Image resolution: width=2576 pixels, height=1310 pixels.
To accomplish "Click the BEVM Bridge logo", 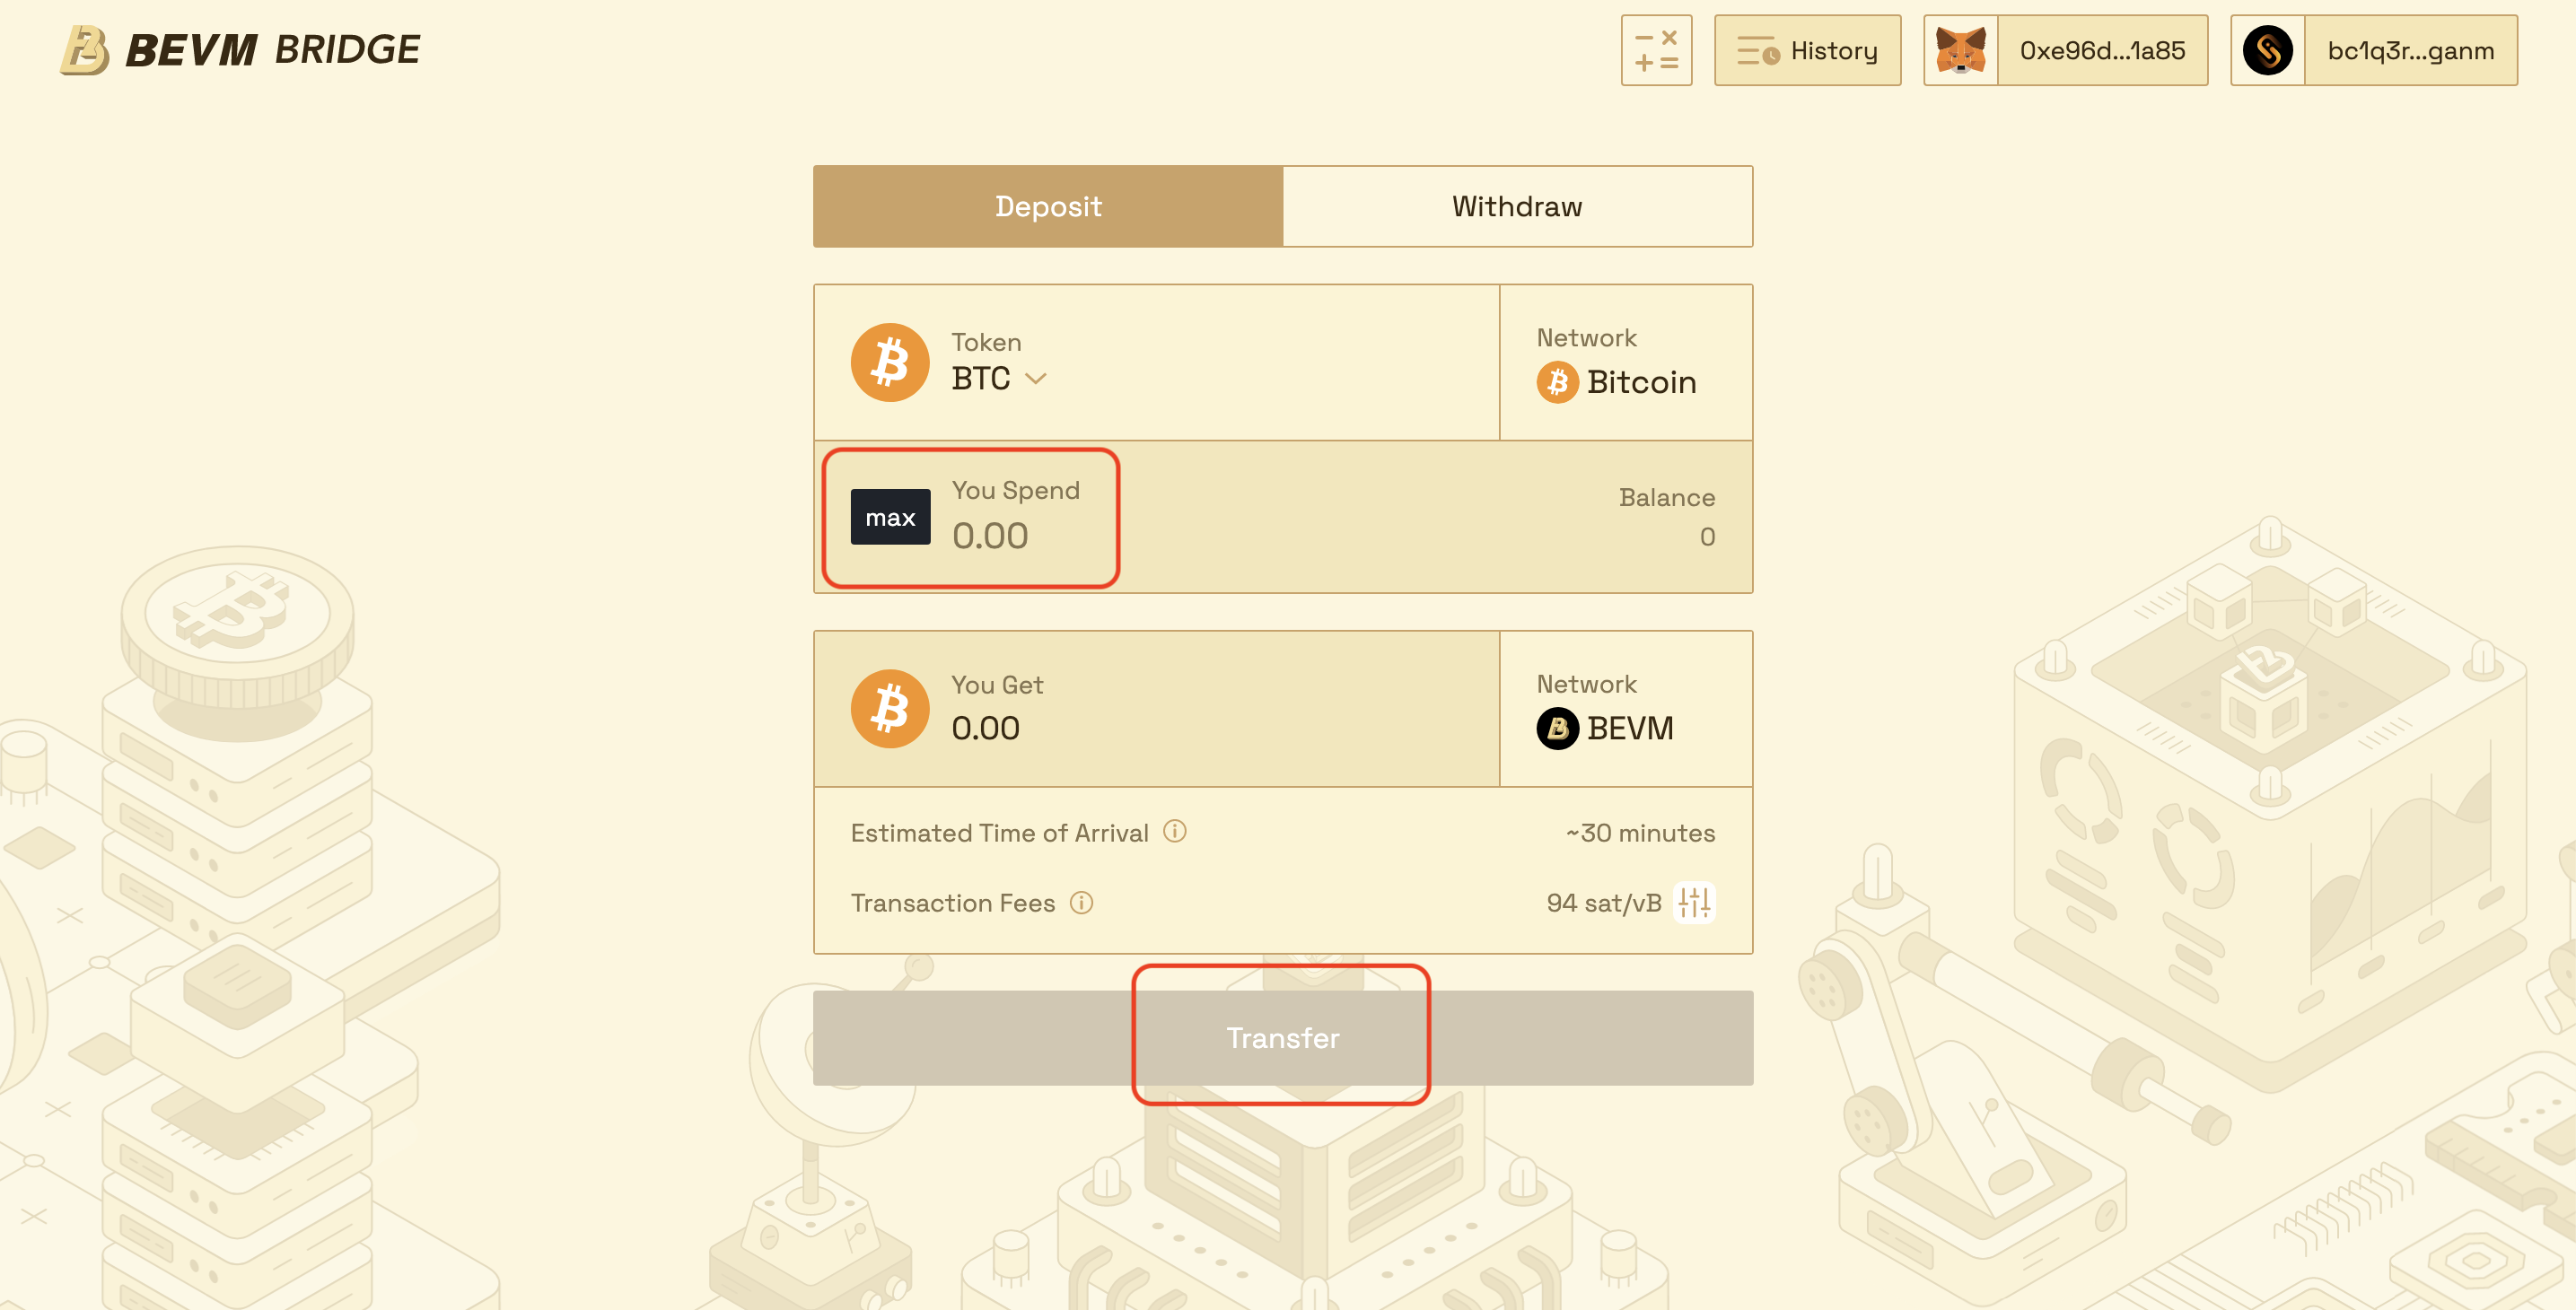I will pos(240,50).
